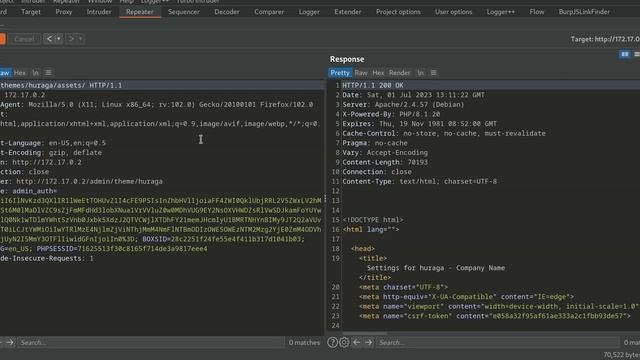Open the Project options tab
The width and height of the screenshot is (640, 360).
(x=398, y=12)
